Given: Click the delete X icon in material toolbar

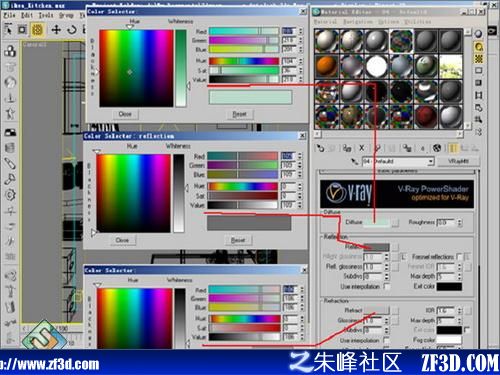Looking at the screenshot, I should click(361, 148).
